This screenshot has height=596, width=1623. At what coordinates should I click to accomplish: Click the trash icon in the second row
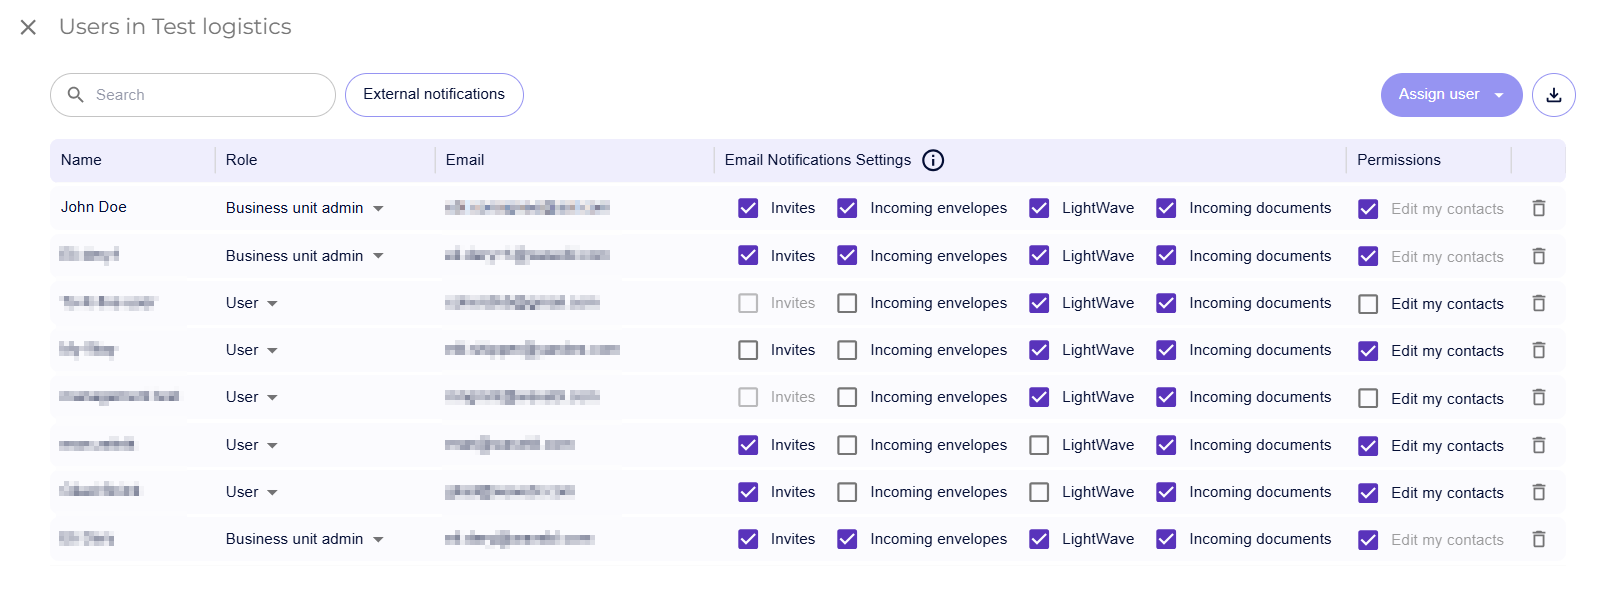tap(1539, 256)
